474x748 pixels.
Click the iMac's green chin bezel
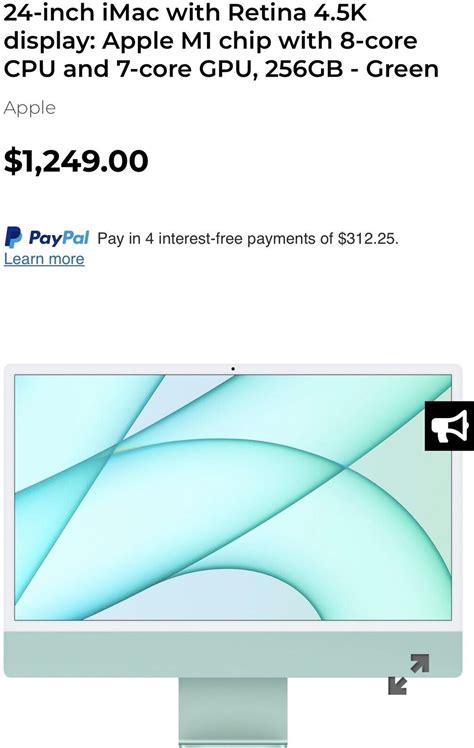[233, 654]
